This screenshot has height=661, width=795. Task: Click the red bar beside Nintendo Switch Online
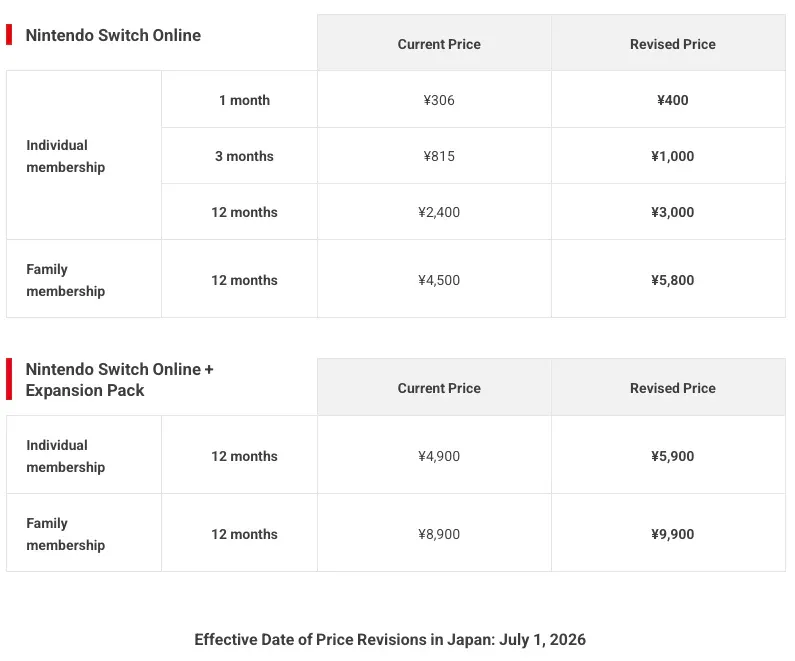point(9,34)
